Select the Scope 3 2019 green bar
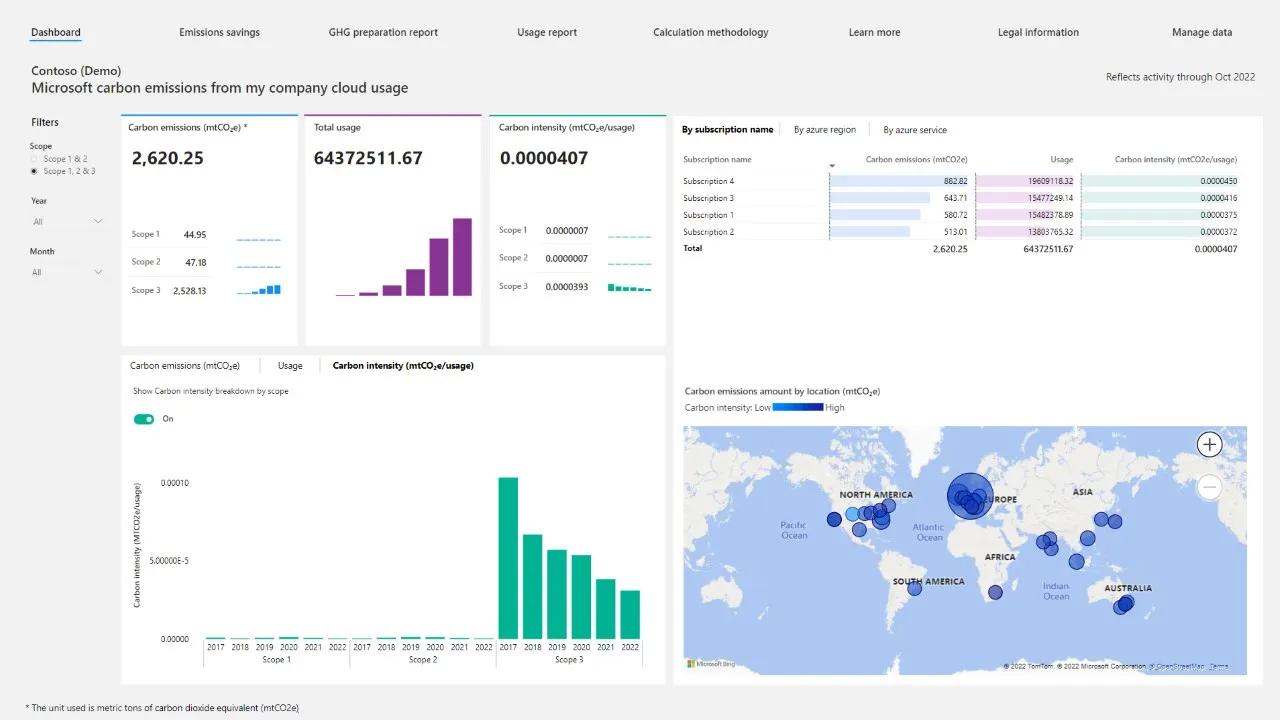1280x720 pixels. point(557,594)
